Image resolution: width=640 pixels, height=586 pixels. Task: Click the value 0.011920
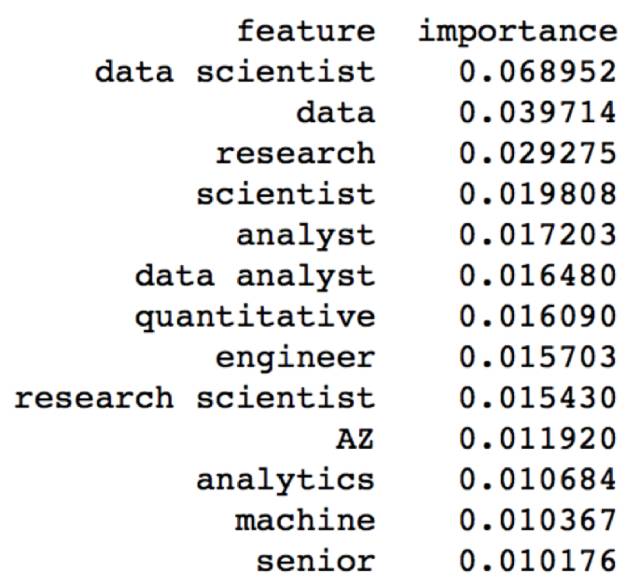[x=538, y=440]
